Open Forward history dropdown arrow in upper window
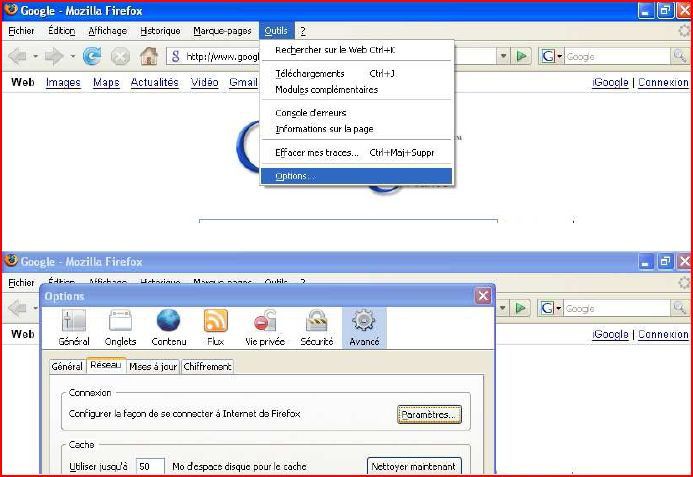 (x=72, y=57)
